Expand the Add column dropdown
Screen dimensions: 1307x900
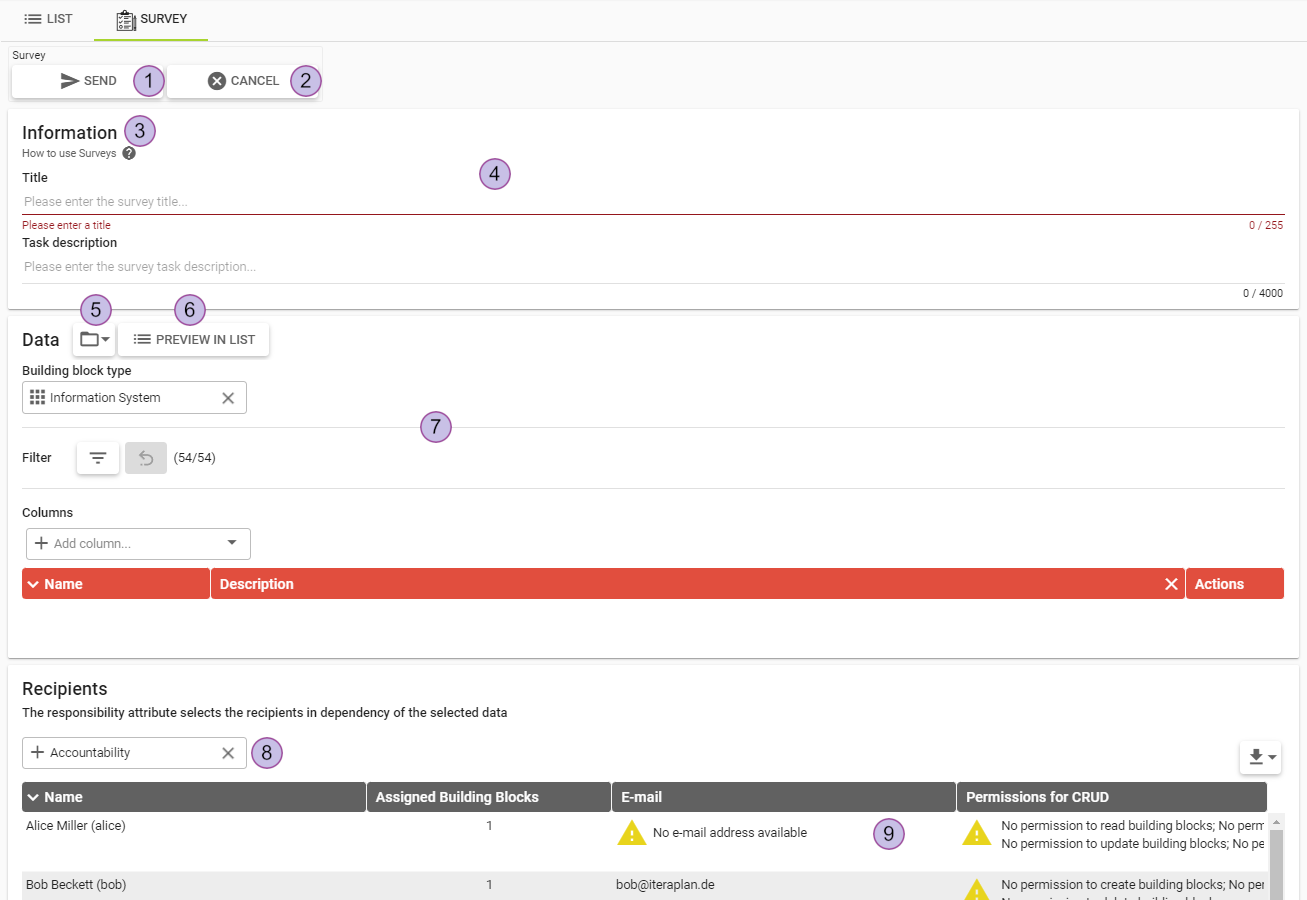click(x=232, y=543)
